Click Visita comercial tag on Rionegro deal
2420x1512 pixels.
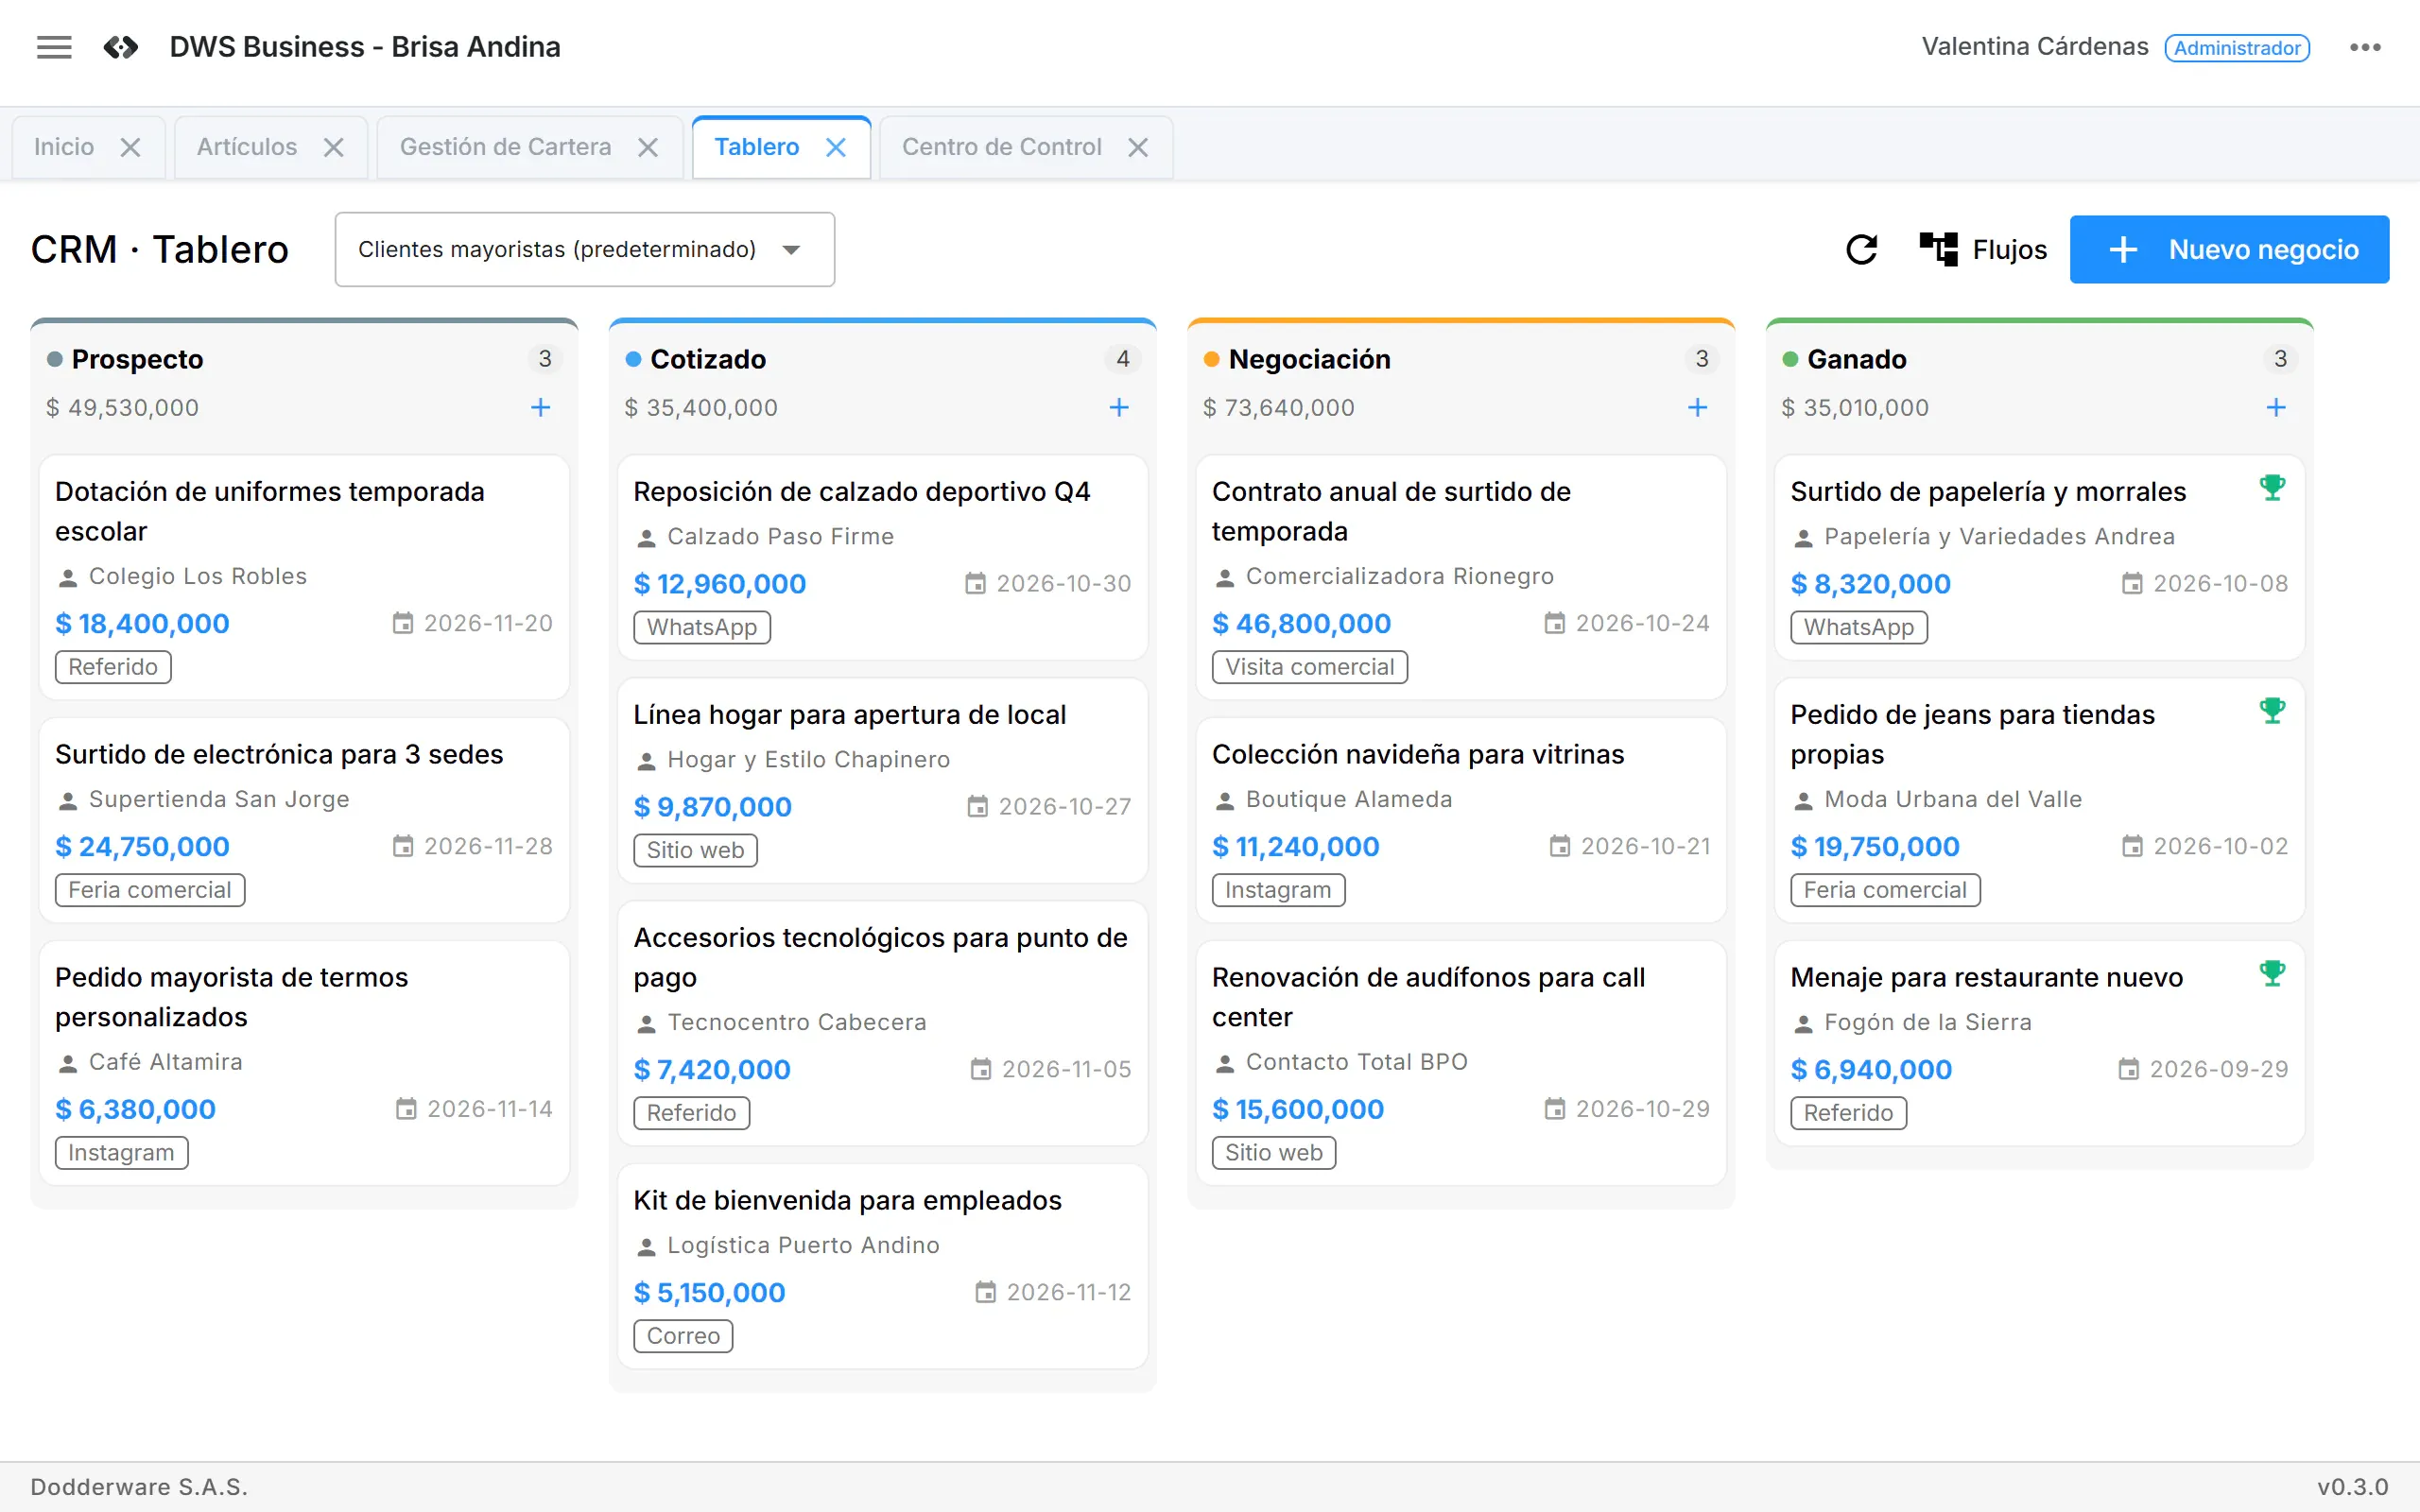pos(1310,667)
